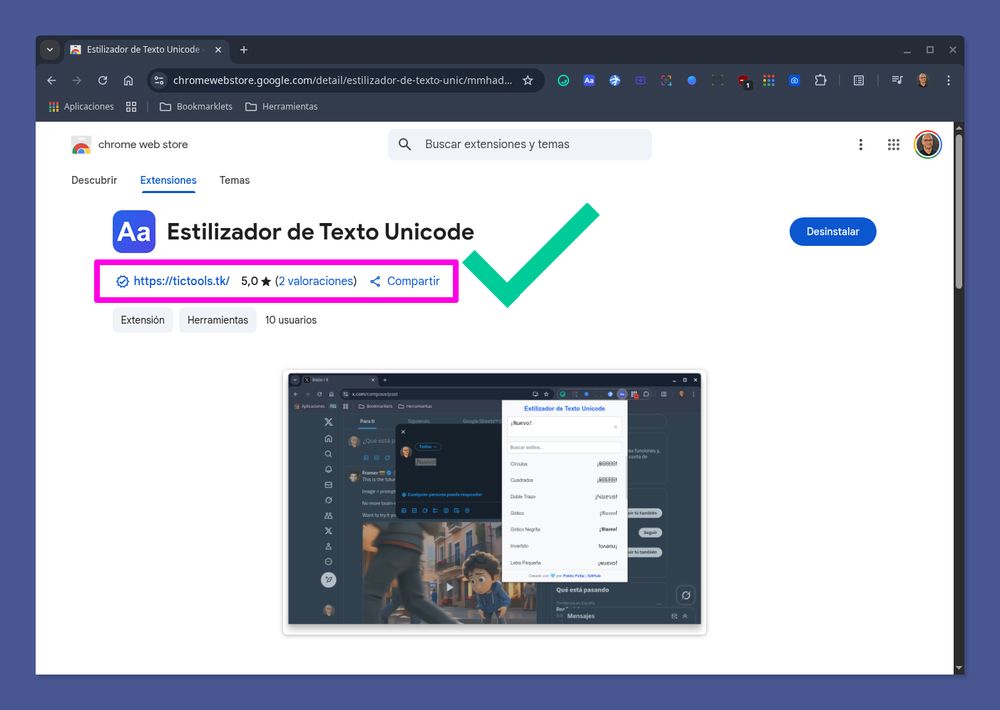The width and height of the screenshot is (1000, 710).
Task: Click the Herramientas category chip
Action: (217, 320)
